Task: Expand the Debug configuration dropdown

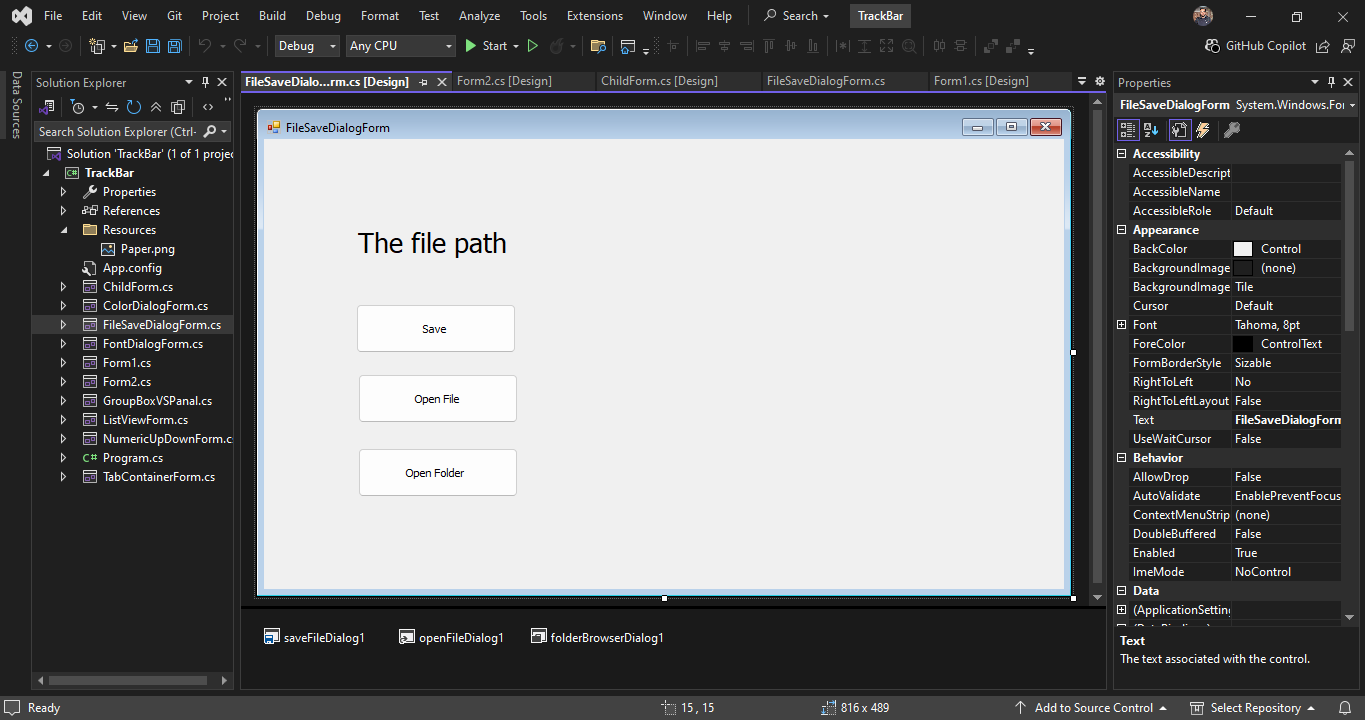Action: (333, 46)
